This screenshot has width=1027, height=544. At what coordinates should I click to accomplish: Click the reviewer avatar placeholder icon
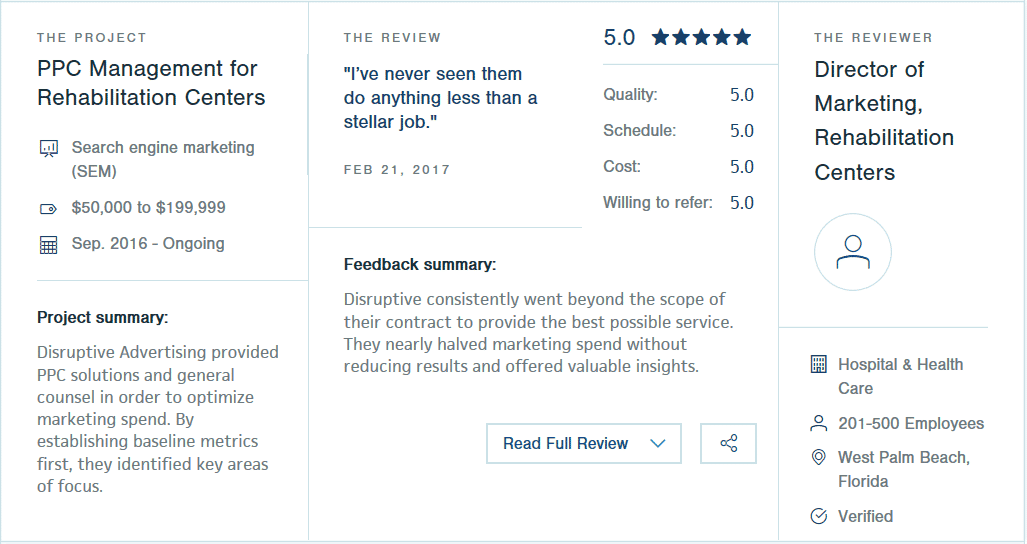coord(853,252)
